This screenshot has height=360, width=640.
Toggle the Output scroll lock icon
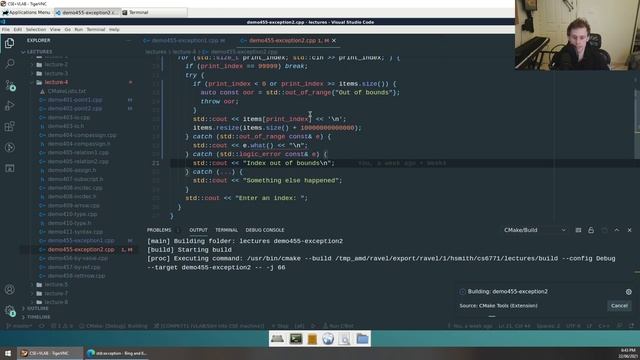591,230
